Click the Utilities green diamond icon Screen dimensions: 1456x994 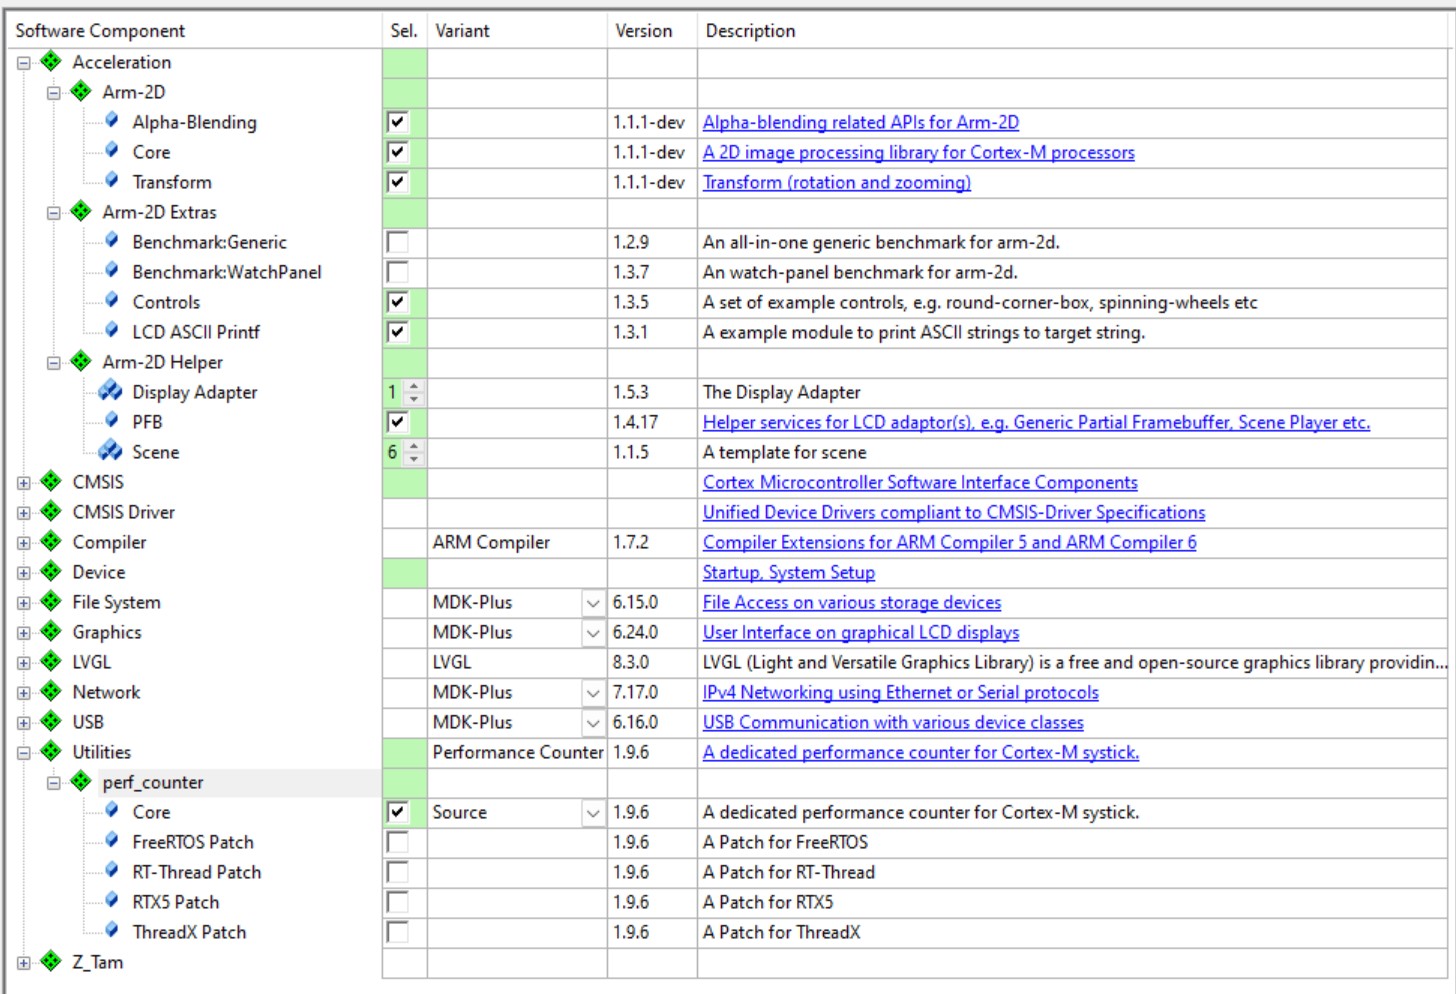click(x=51, y=752)
